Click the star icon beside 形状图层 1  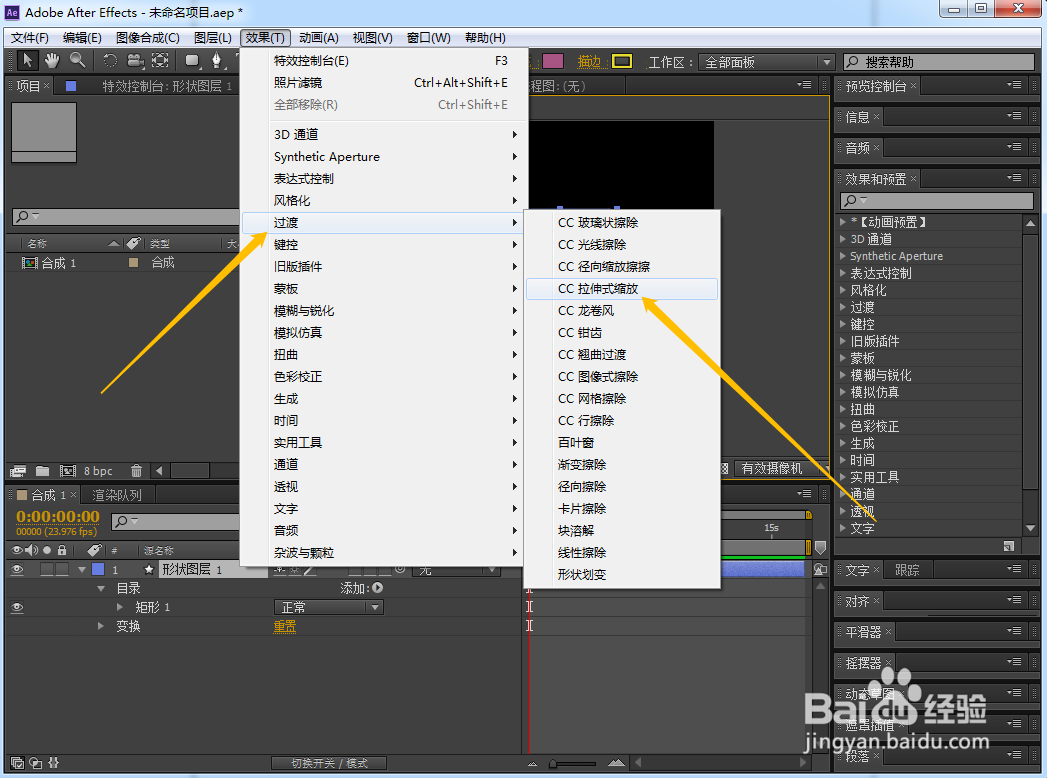(149, 570)
